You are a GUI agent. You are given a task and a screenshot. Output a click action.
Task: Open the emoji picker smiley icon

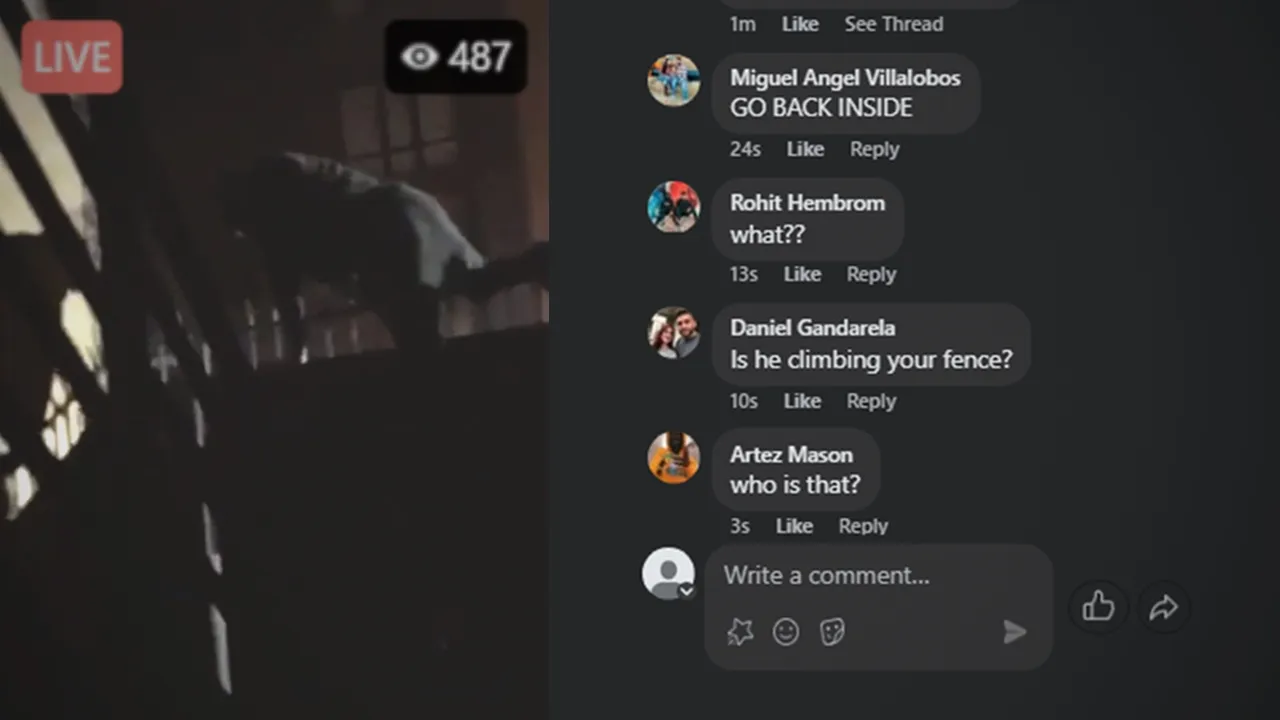(x=786, y=631)
